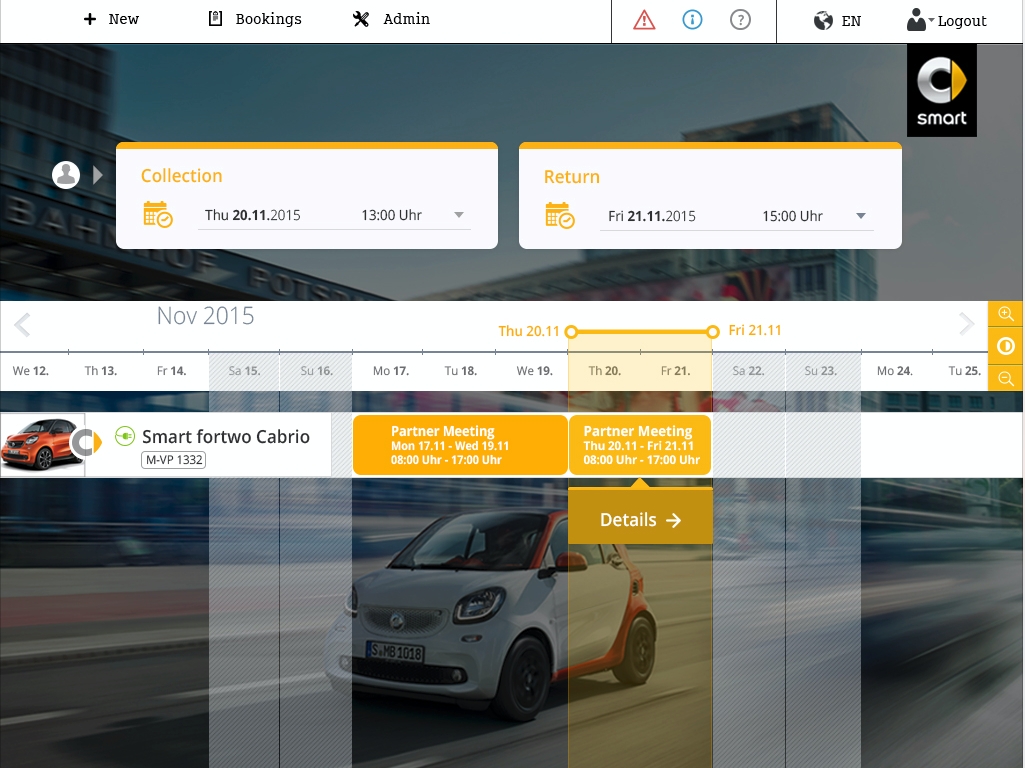The height and width of the screenshot is (768, 1025).
Task: Select day Fr 14. in timeline
Action: [171, 371]
